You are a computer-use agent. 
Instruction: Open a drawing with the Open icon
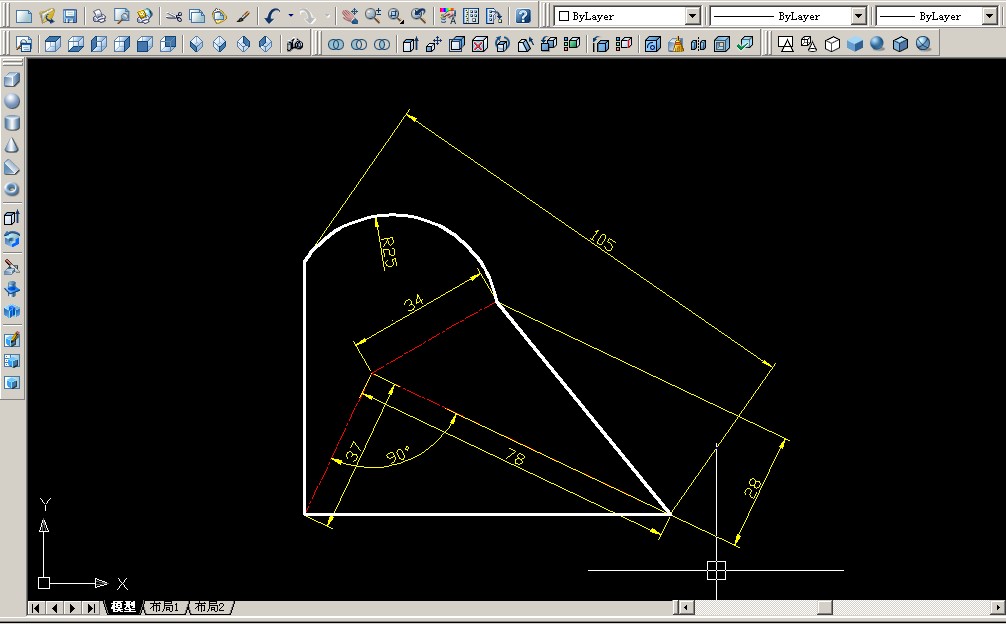(47, 16)
